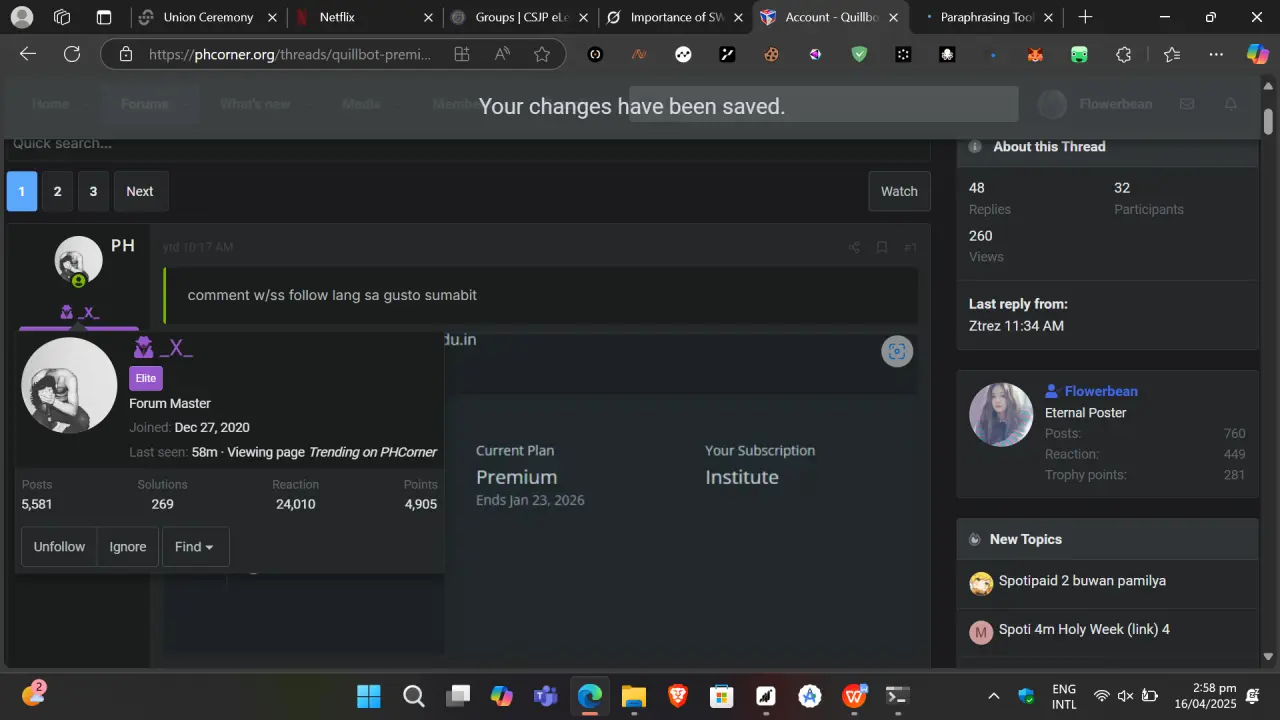This screenshot has height=720, width=1280.
Task: Click the _X_ avatar in user card
Action: 69,385
